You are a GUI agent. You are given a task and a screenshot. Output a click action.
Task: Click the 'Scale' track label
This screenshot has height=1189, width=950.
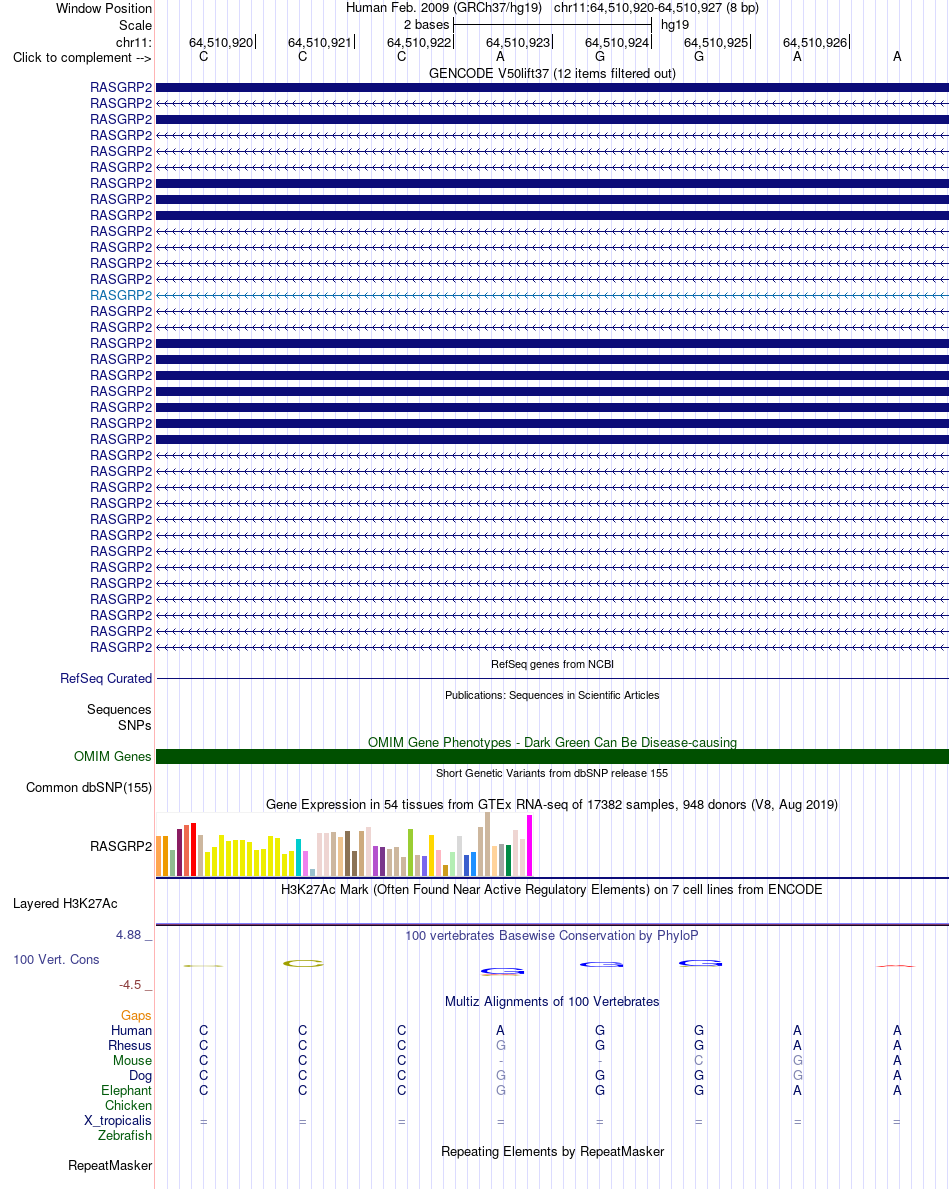coord(135,25)
